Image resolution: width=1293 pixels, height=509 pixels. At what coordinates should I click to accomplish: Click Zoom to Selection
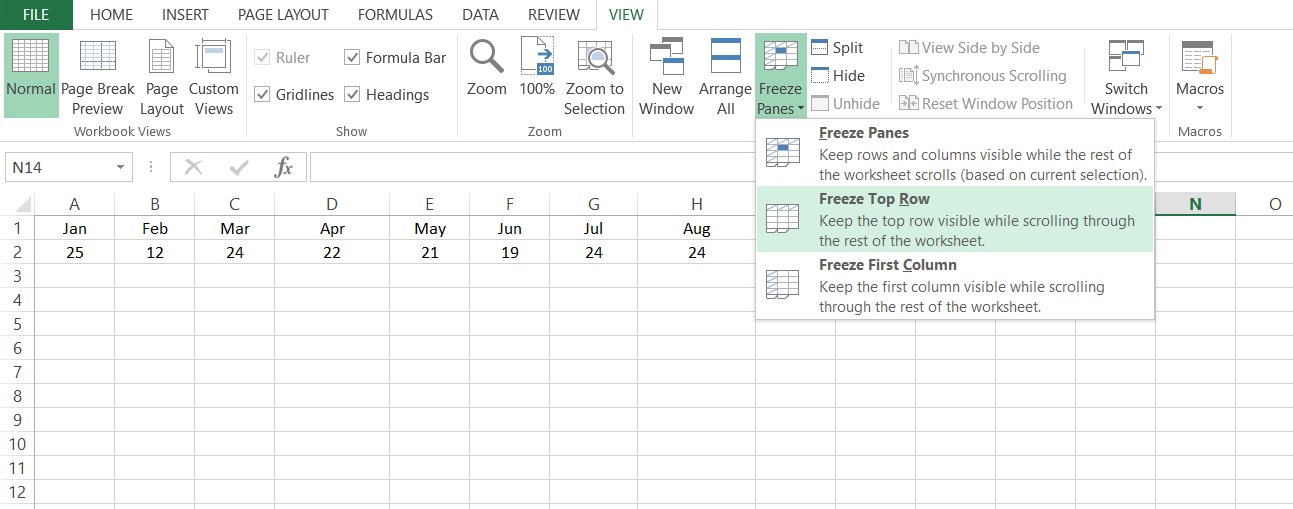click(594, 76)
